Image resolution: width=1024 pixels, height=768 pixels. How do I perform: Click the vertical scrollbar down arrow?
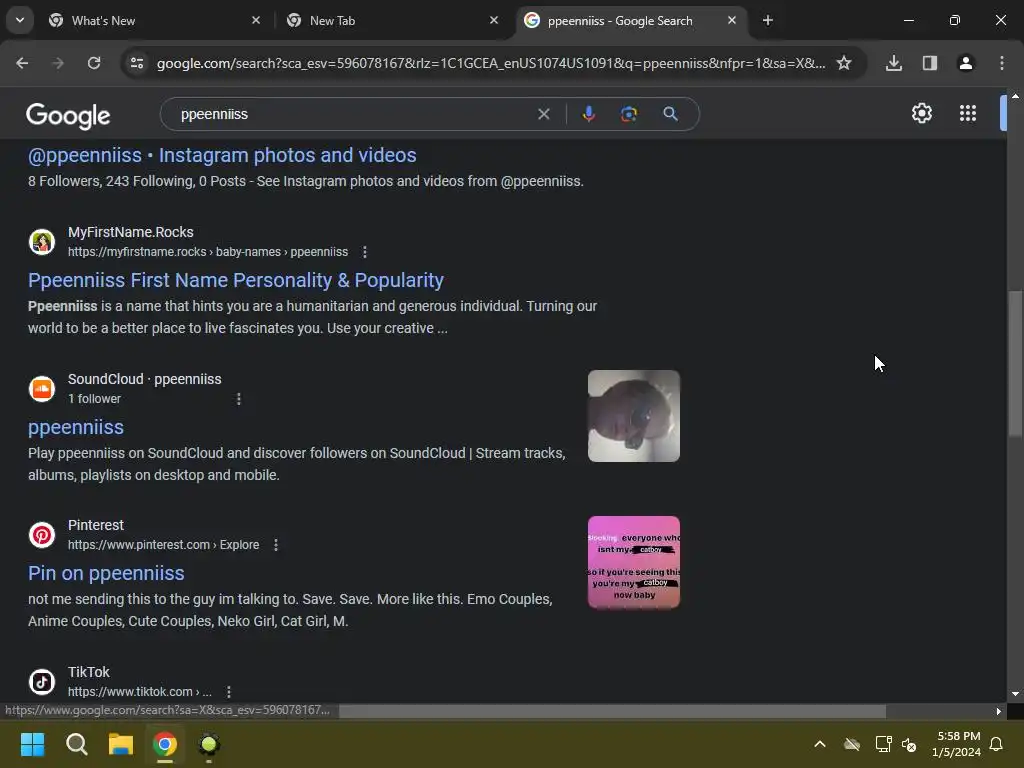click(x=1015, y=694)
